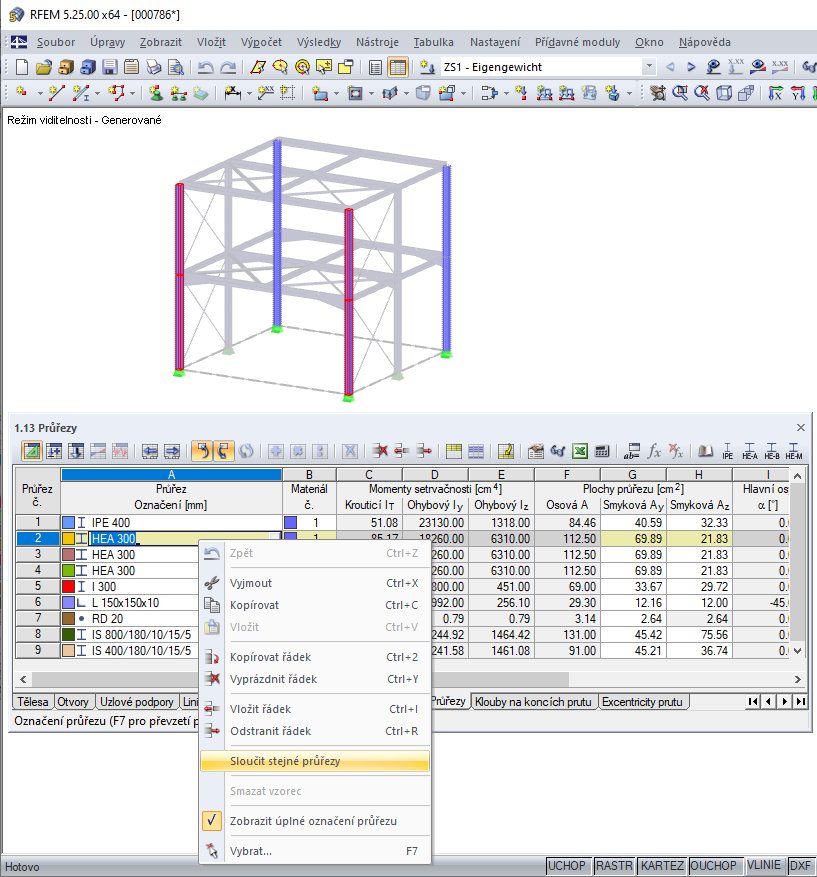
Task: Redo action in main toolbar
Action: (x=228, y=67)
